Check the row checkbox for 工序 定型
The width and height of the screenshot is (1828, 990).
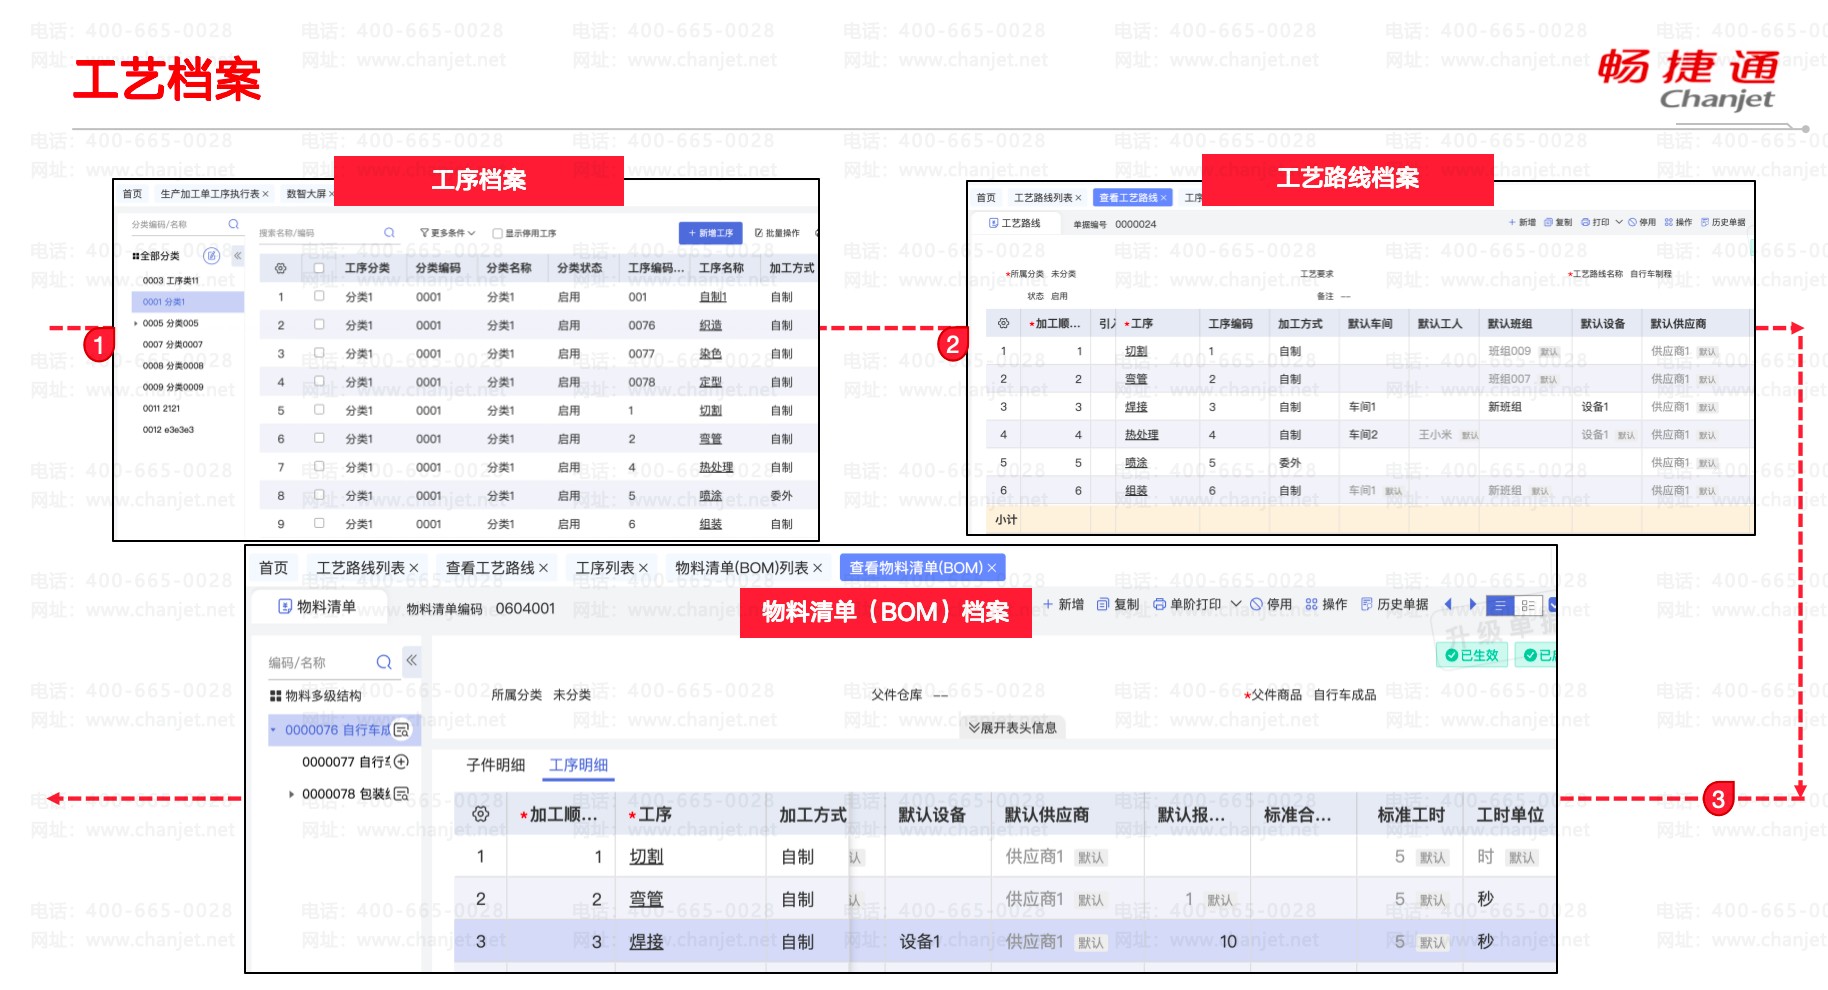pyautogui.click(x=319, y=381)
